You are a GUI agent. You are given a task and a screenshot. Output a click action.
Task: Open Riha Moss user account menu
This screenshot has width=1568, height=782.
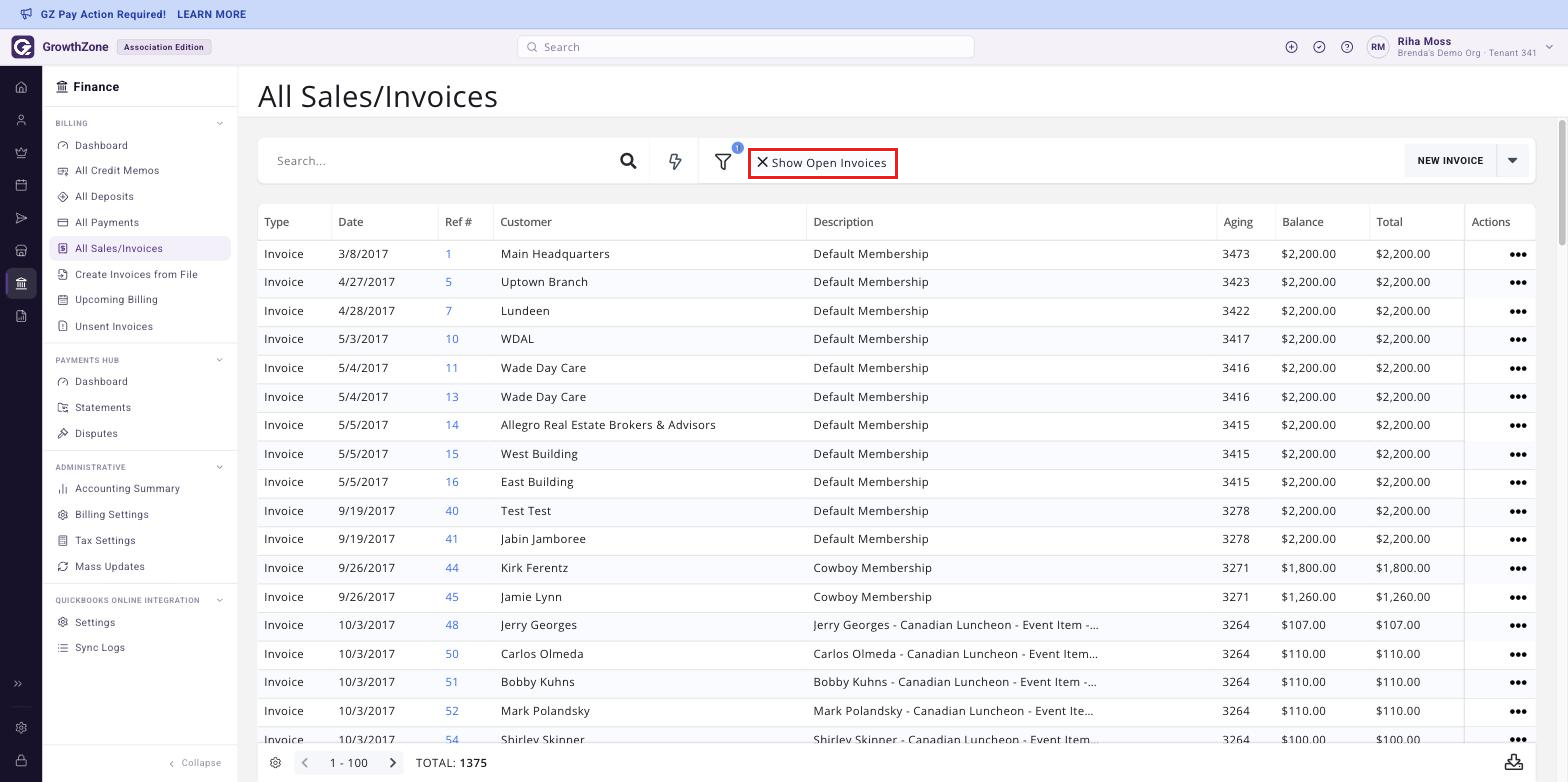[x=1459, y=47]
